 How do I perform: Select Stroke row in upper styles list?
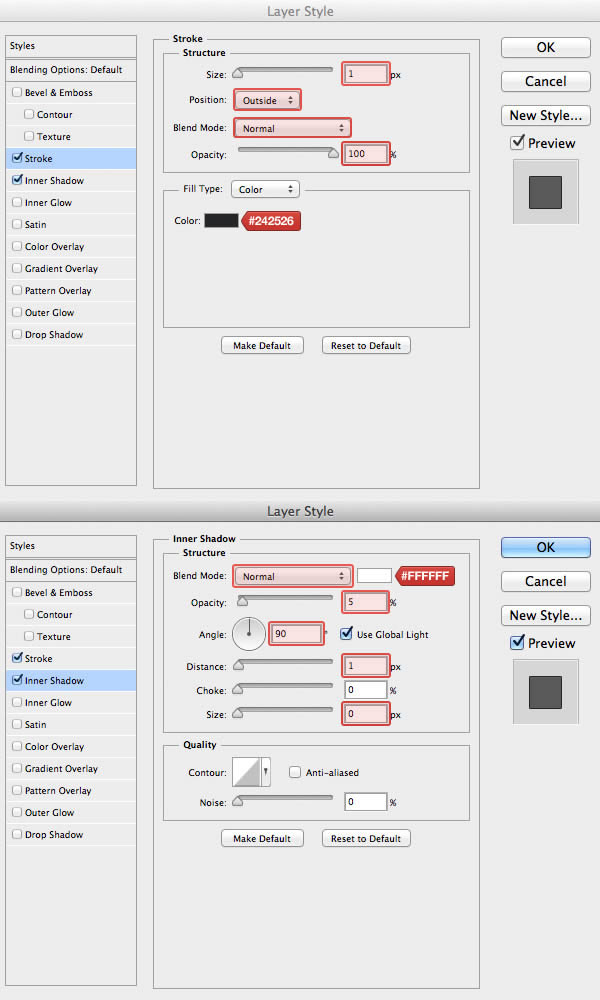click(71, 158)
